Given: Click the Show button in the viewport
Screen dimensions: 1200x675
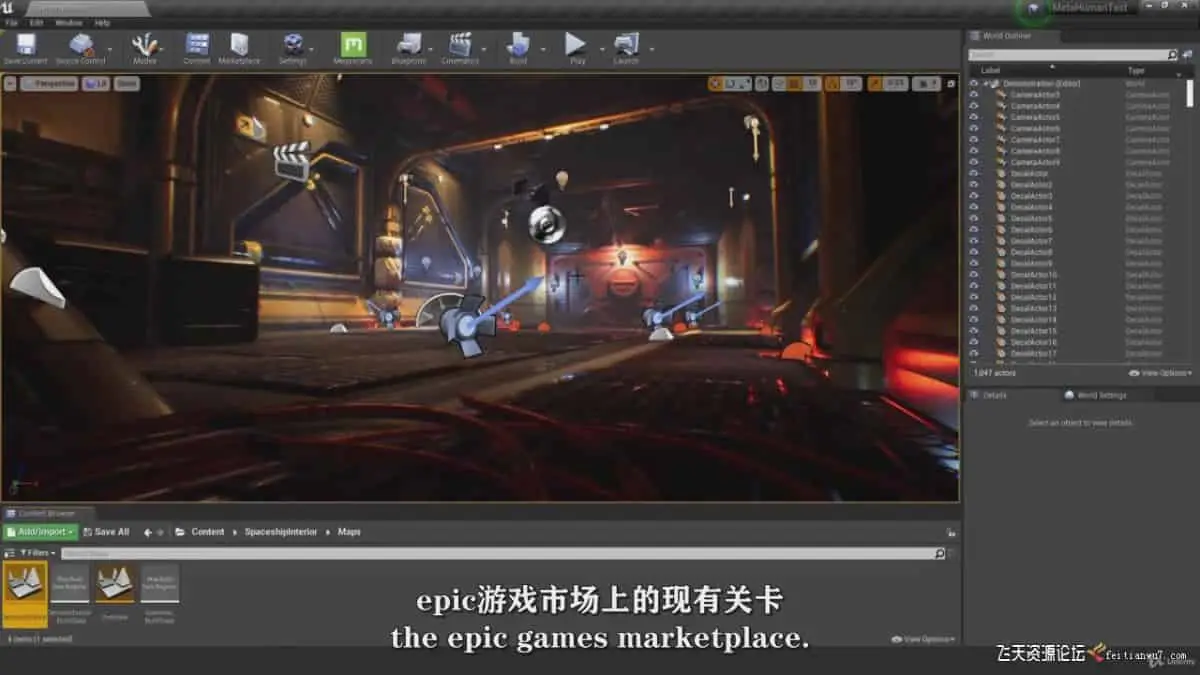Looking at the screenshot, I should click(x=126, y=84).
